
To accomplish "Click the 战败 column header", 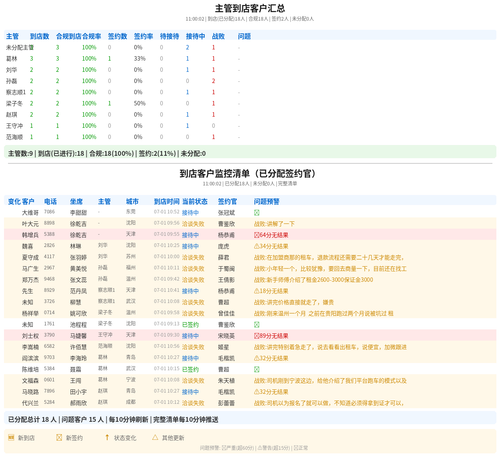I will pyautogui.click(x=218, y=36).
